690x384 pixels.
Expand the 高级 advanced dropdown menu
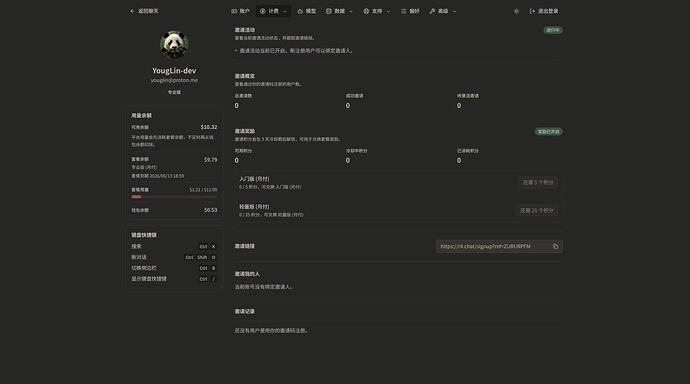pyautogui.click(x=443, y=11)
